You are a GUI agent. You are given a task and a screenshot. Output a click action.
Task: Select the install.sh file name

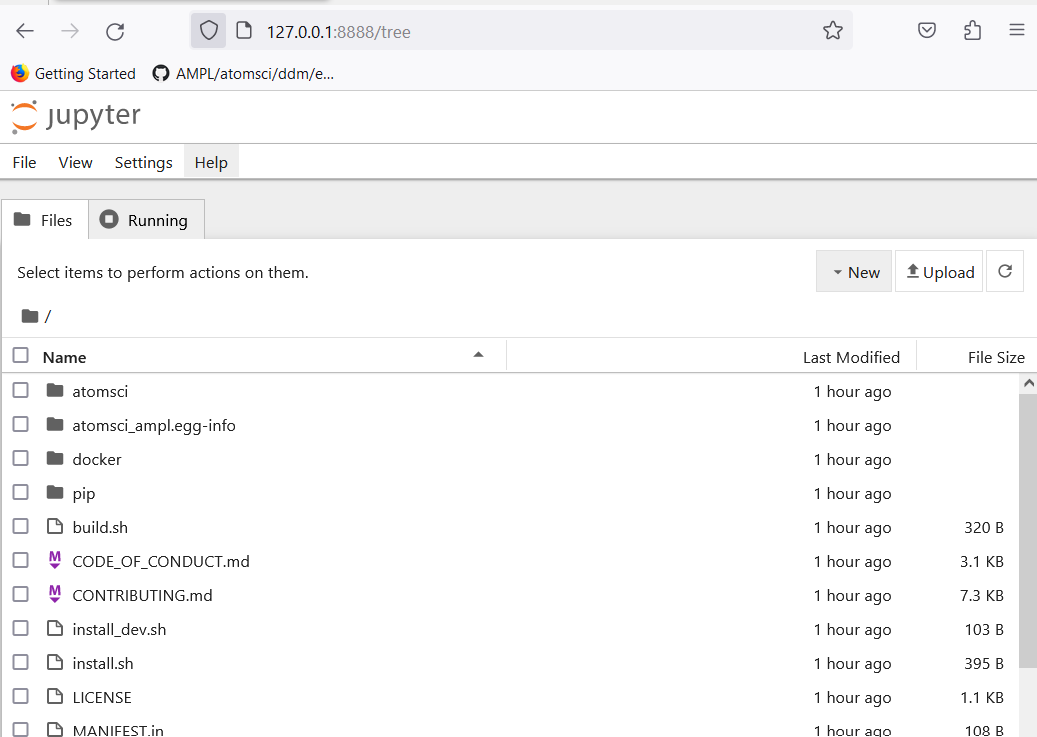(x=103, y=664)
